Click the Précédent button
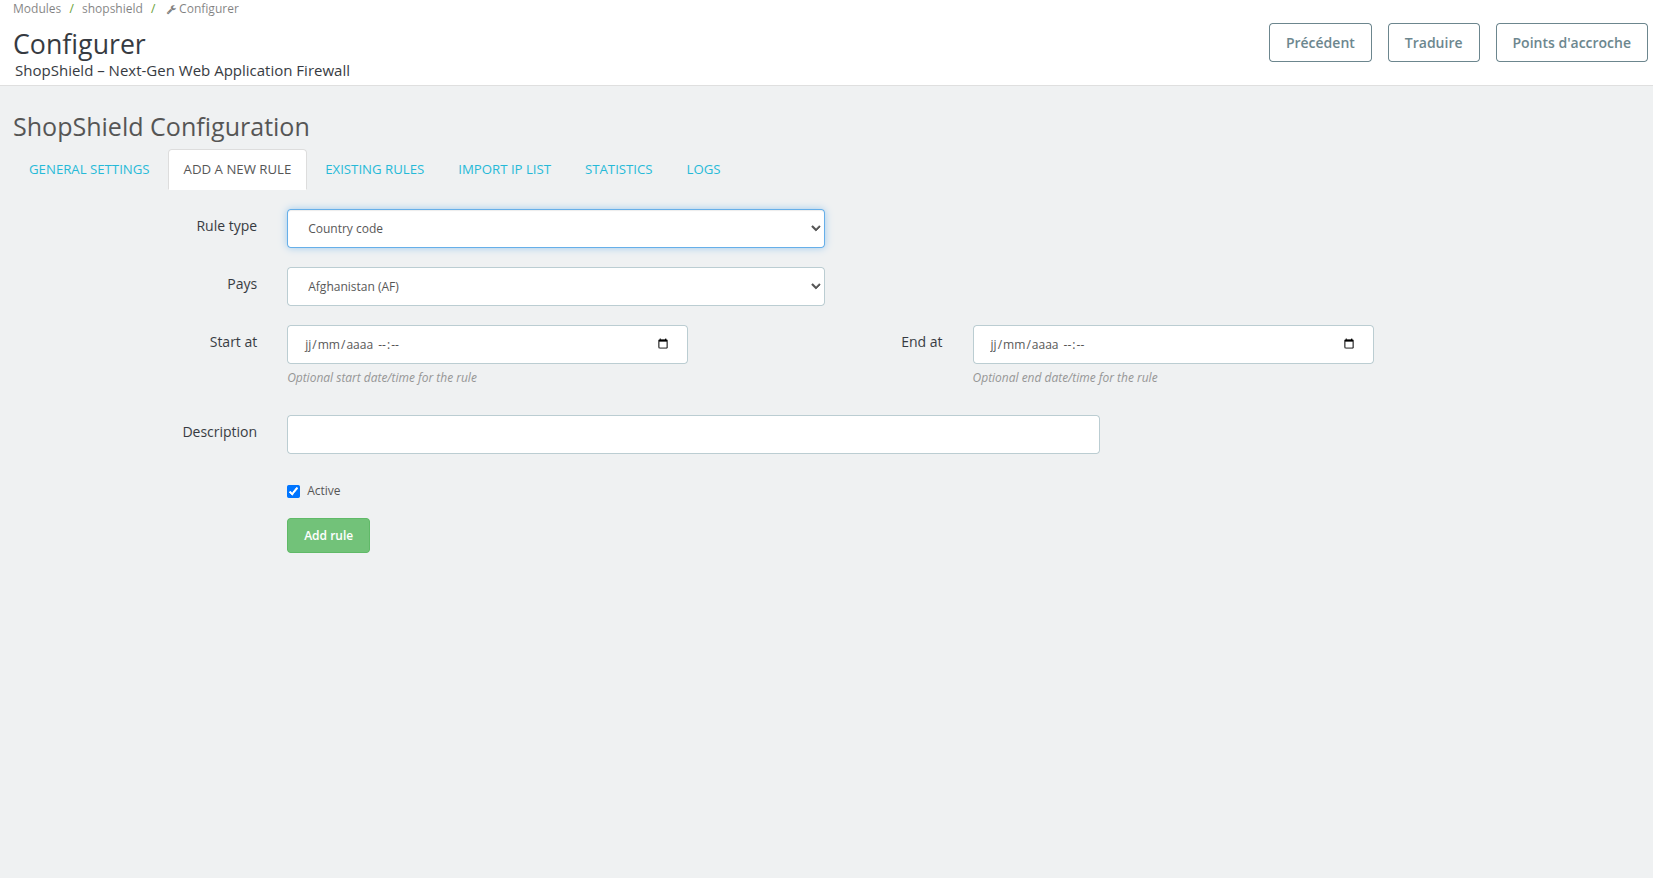 pos(1320,43)
